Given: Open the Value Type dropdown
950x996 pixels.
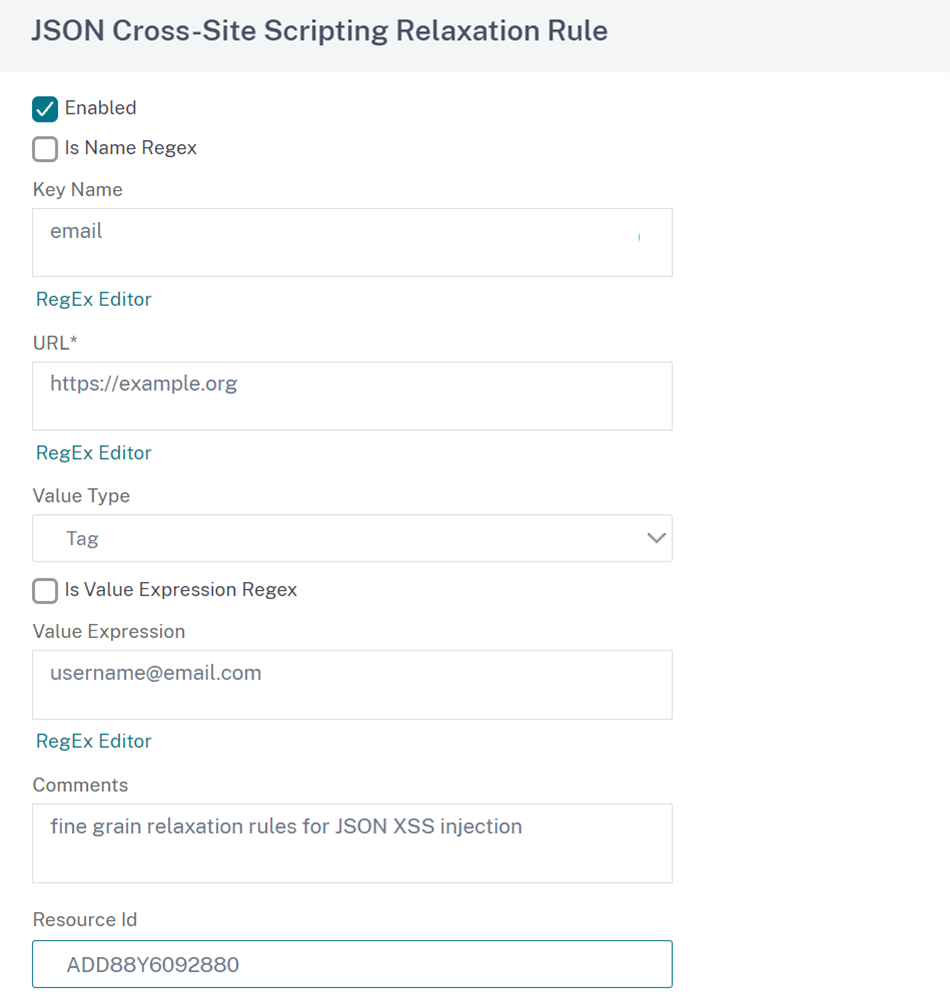Looking at the screenshot, I should tap(352, 538).
